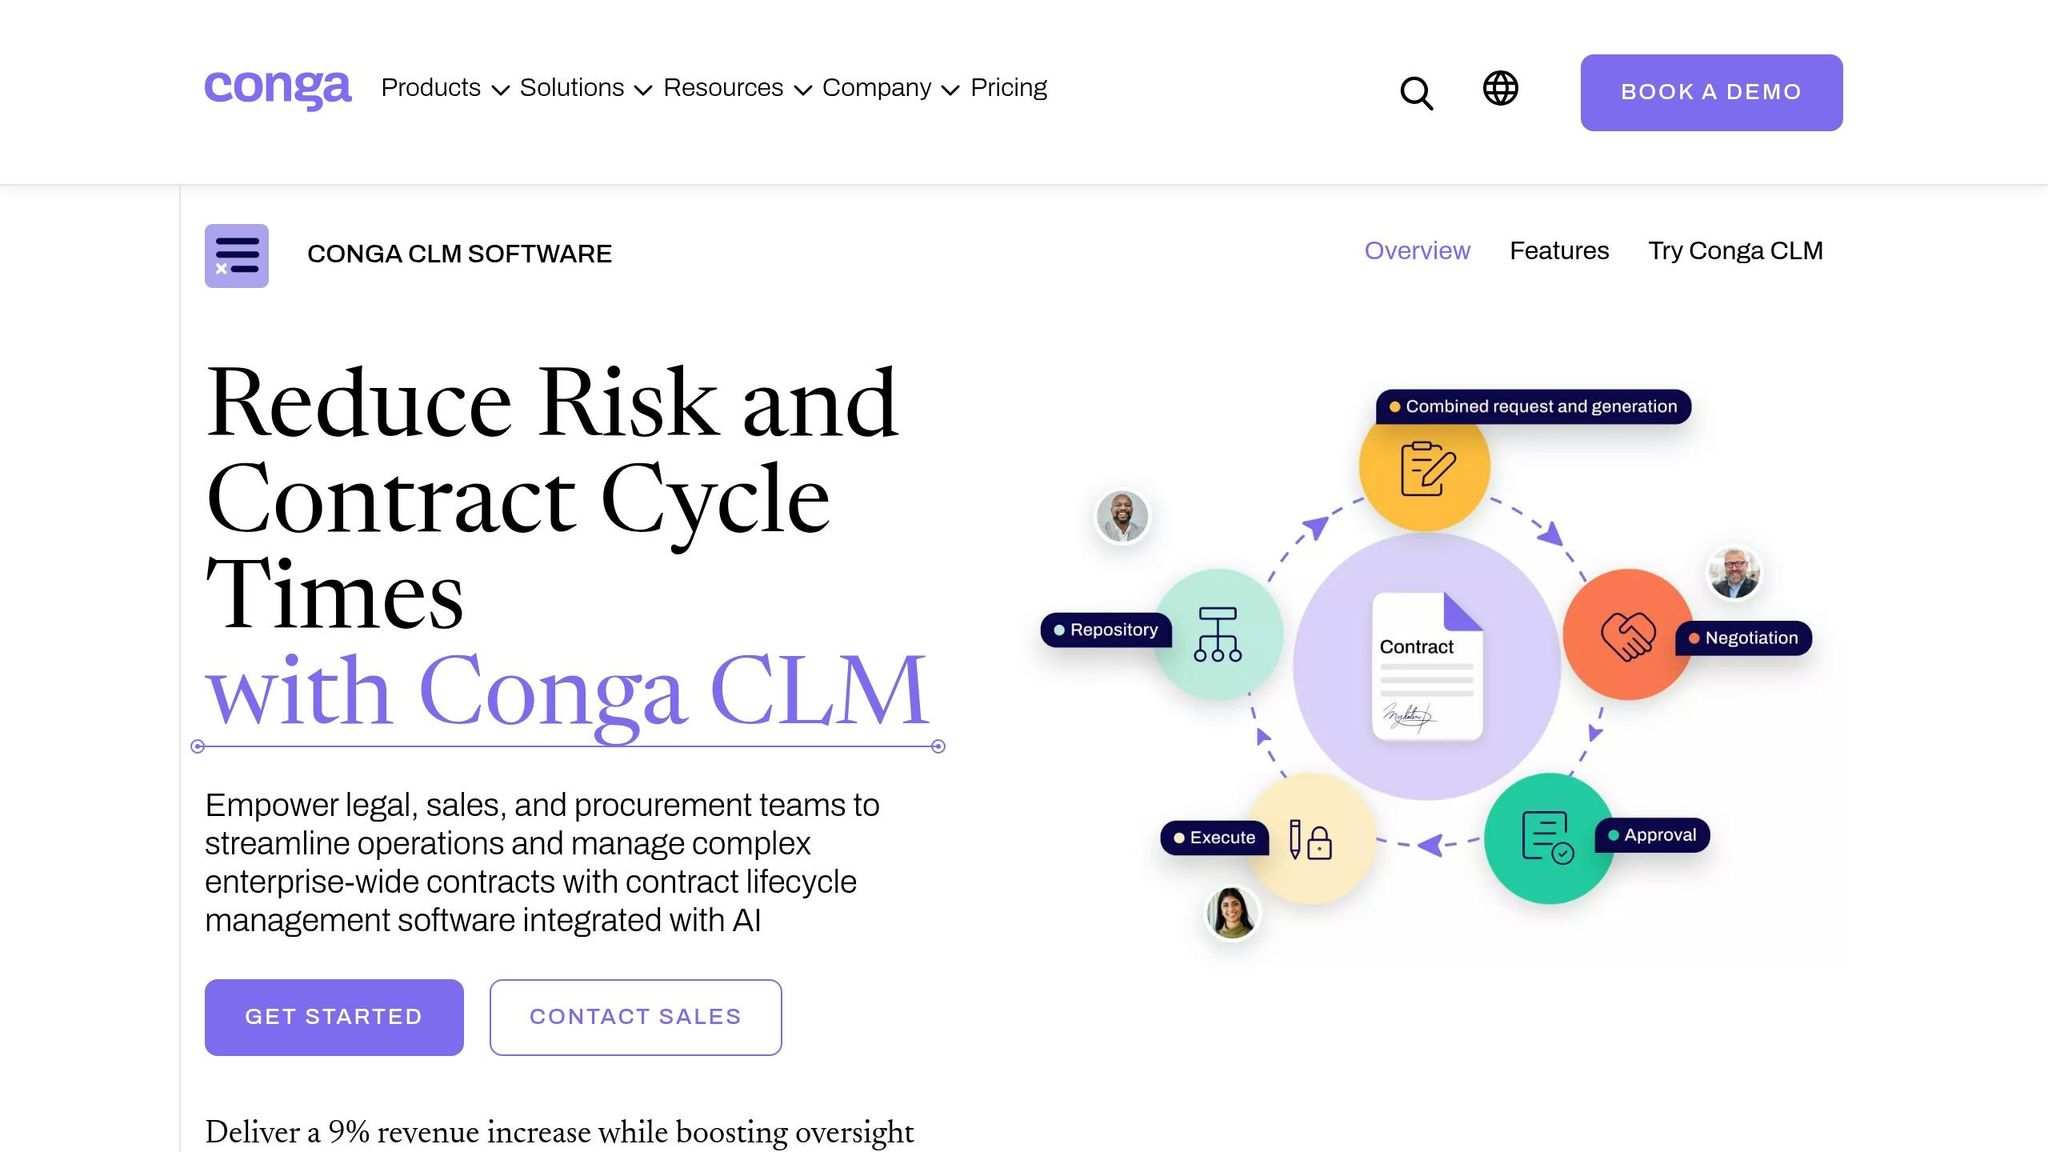Click the Contact Sales button
Viewport: 2048px width, 1152px height.
click(x=635, y=1017)
